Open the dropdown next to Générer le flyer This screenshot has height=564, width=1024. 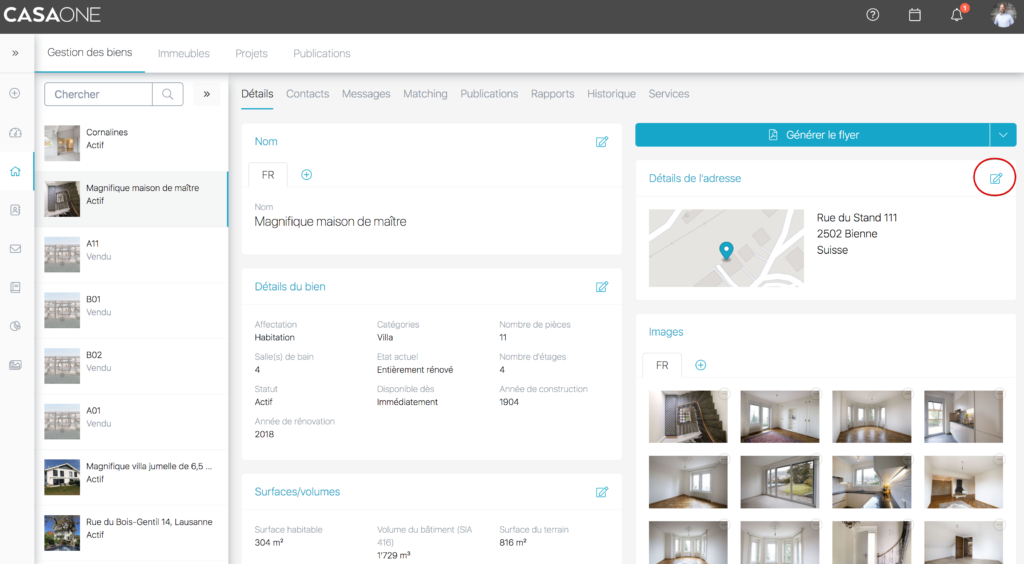[1002, 135]
